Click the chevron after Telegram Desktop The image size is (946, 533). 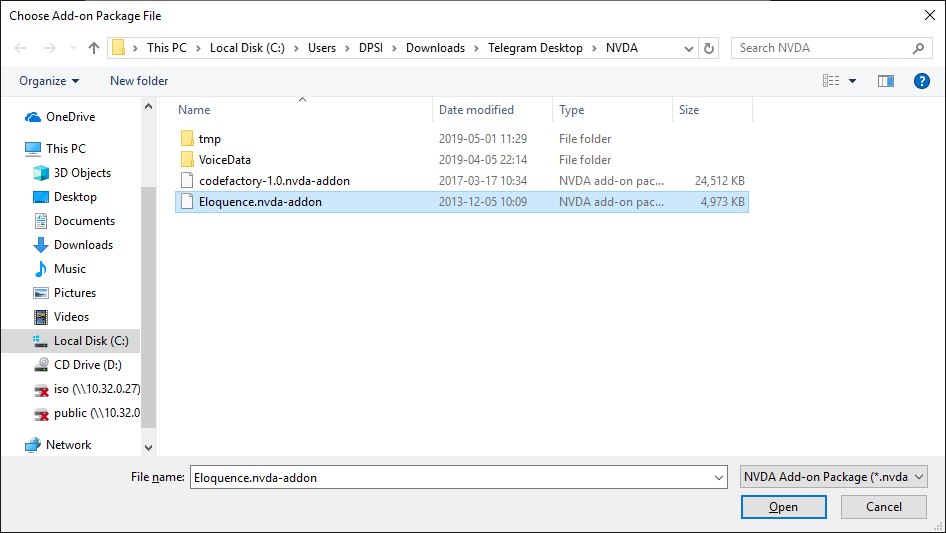594,48
